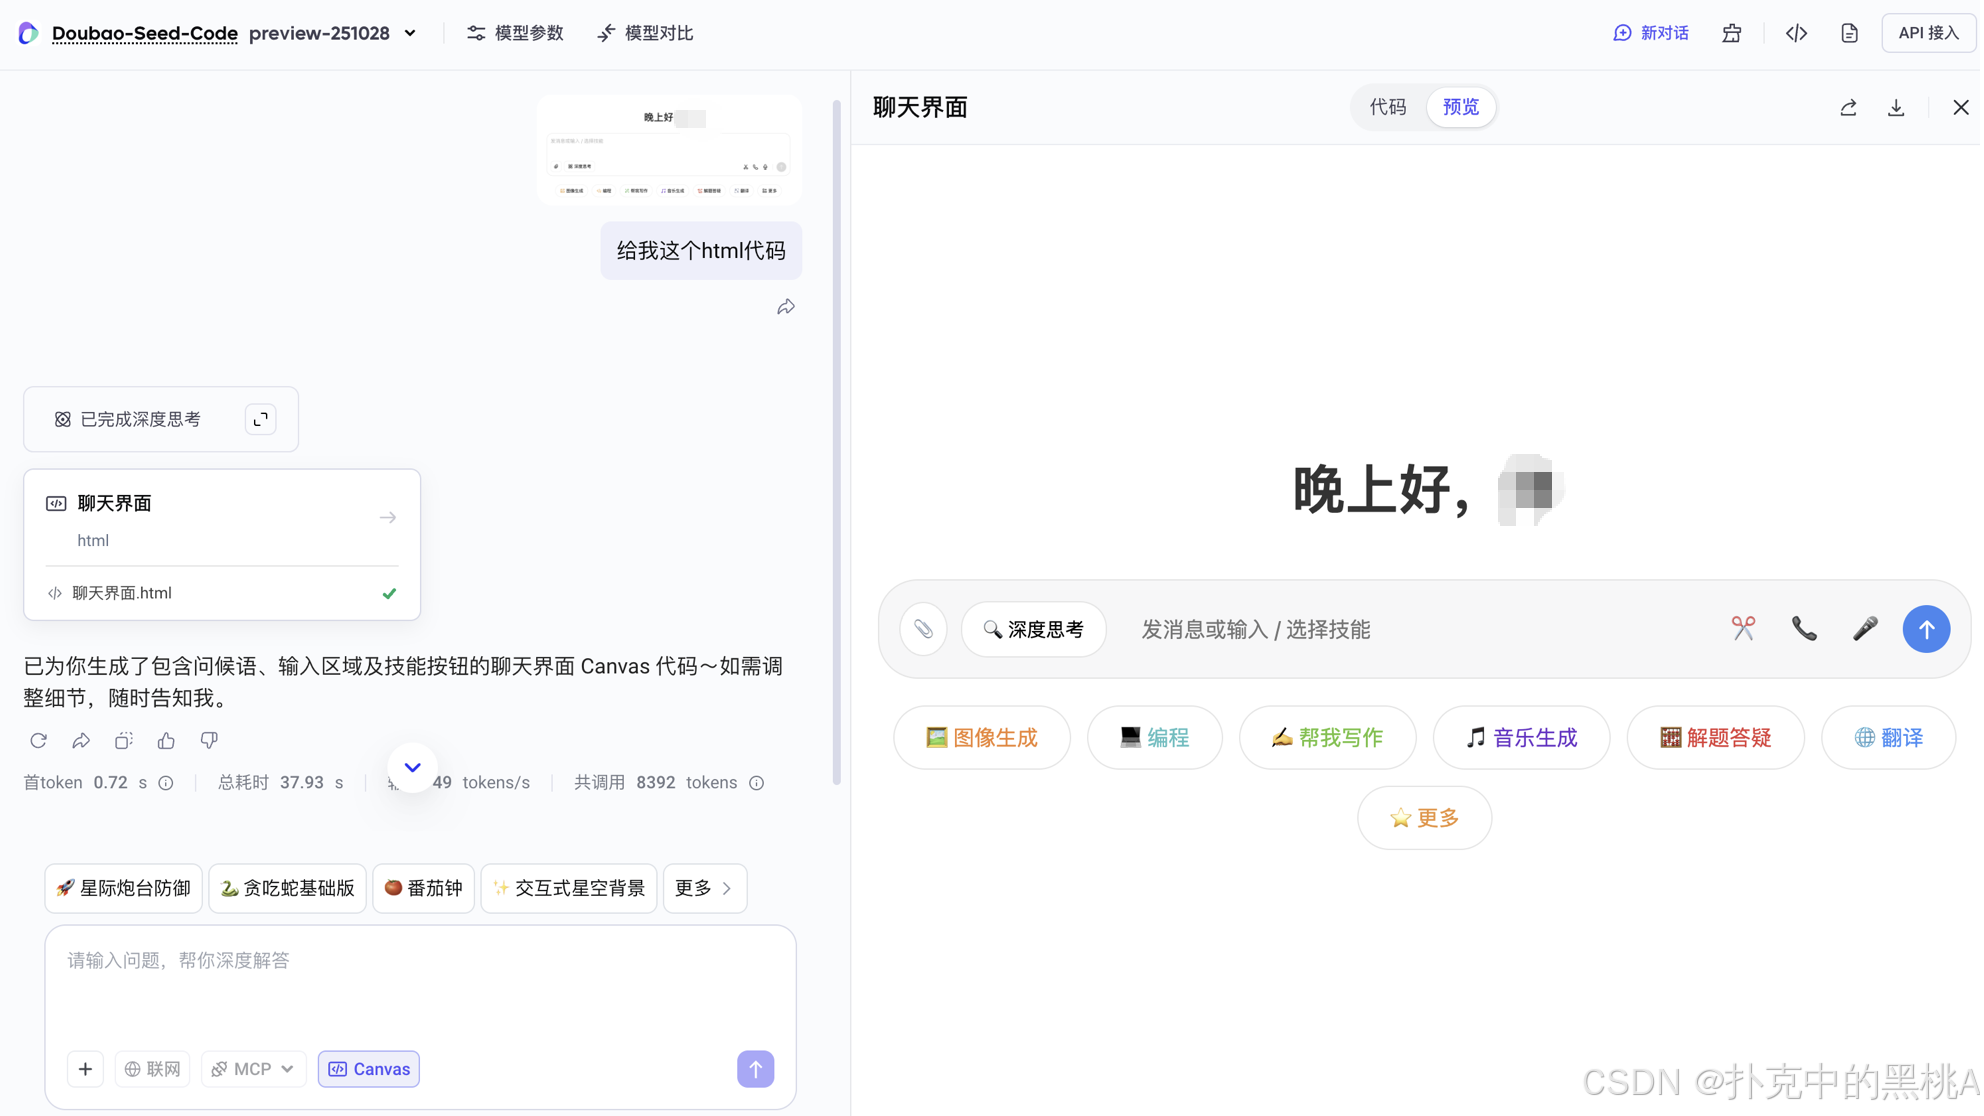The height and width of the screenshot is (1116, 1984).
Task: Open the document notes icon near API 接入
Action: (x=1849, y=32)
